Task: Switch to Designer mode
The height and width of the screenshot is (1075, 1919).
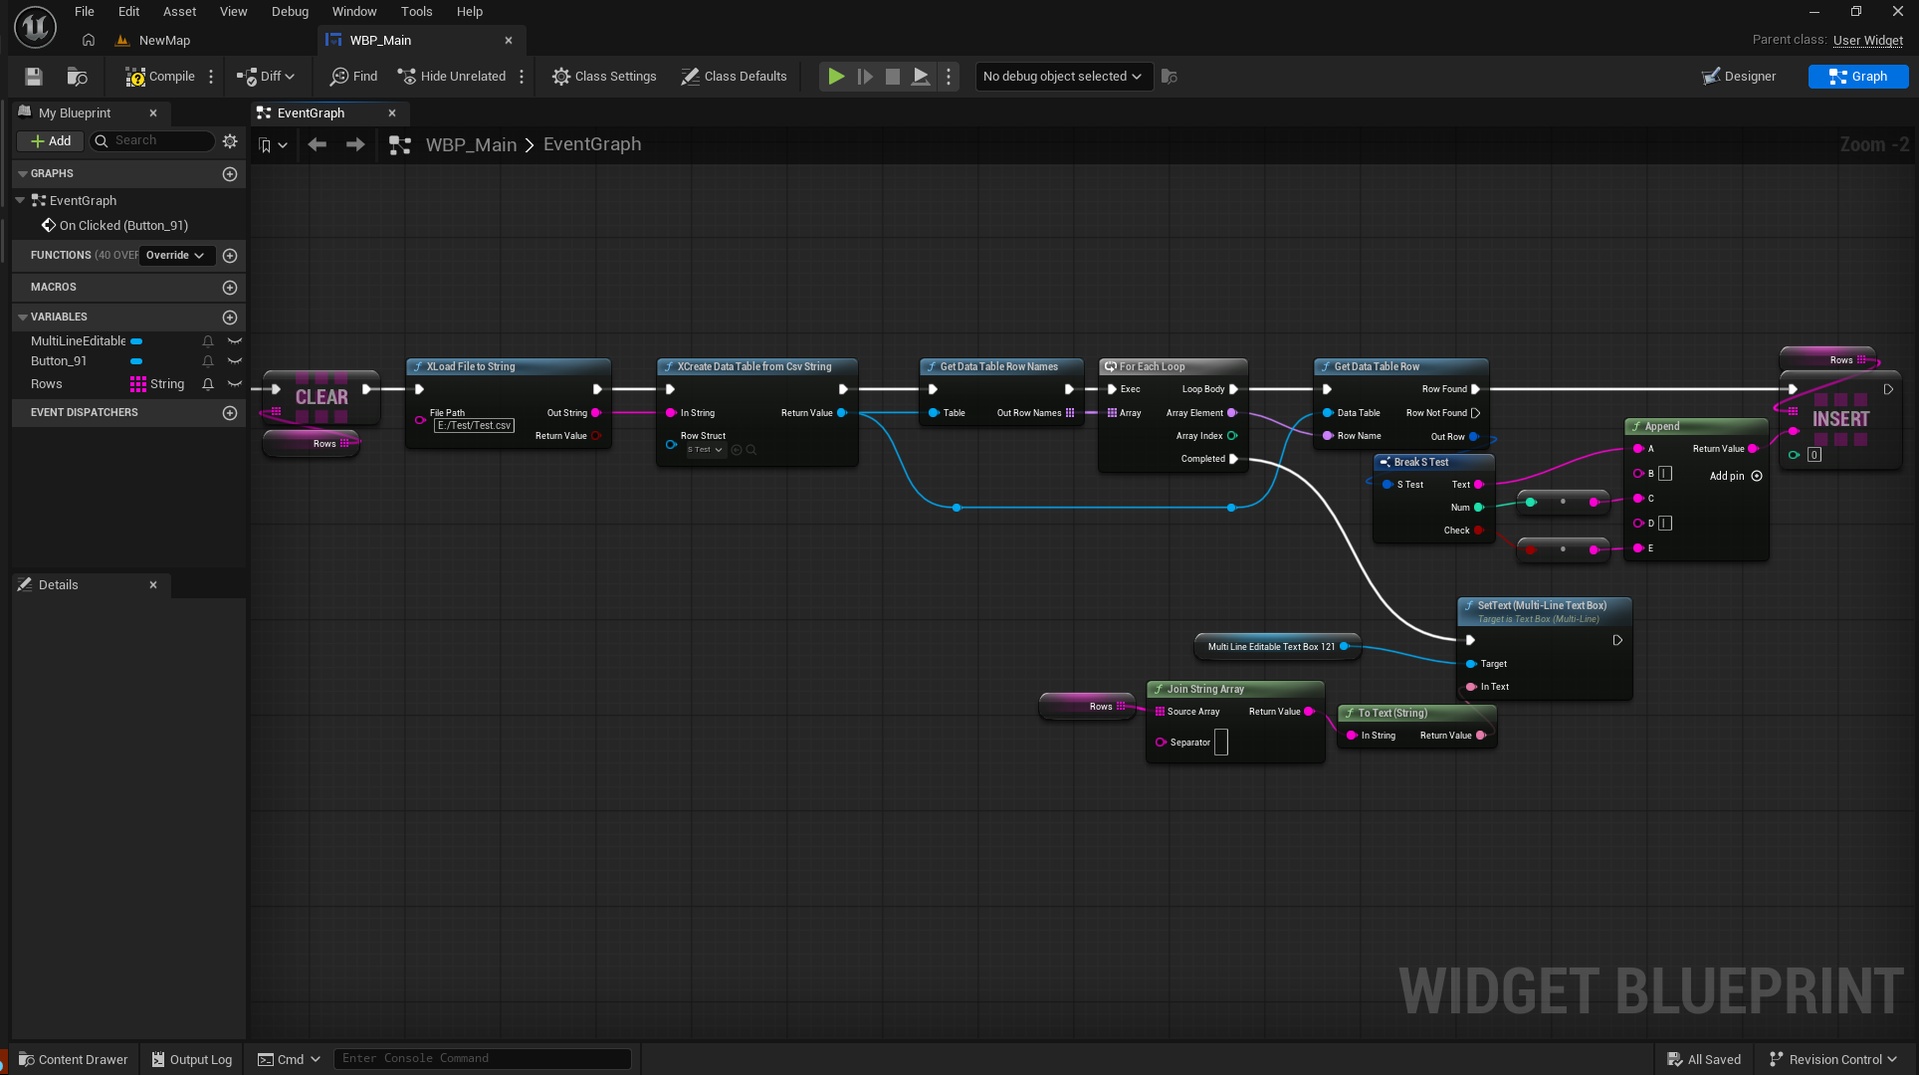Action: click(1739, 76)
